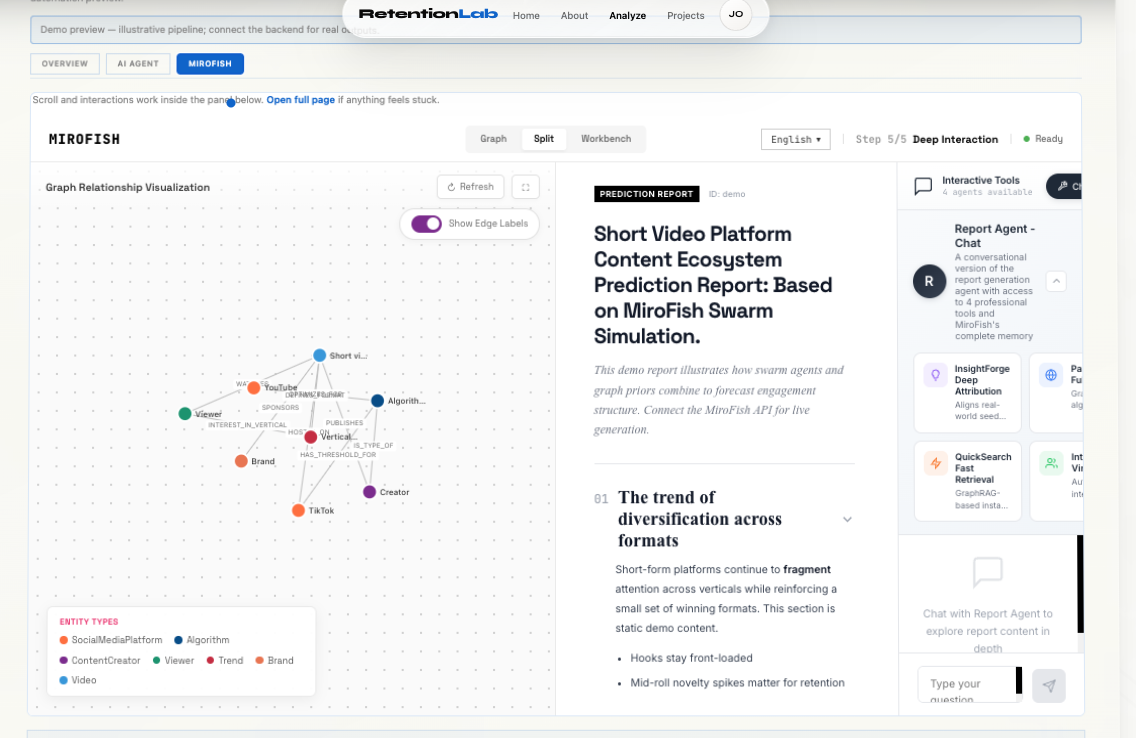Open the QuickSearch Fast Retrieval card
The image size is (1136, 738).
pos(967,481)
